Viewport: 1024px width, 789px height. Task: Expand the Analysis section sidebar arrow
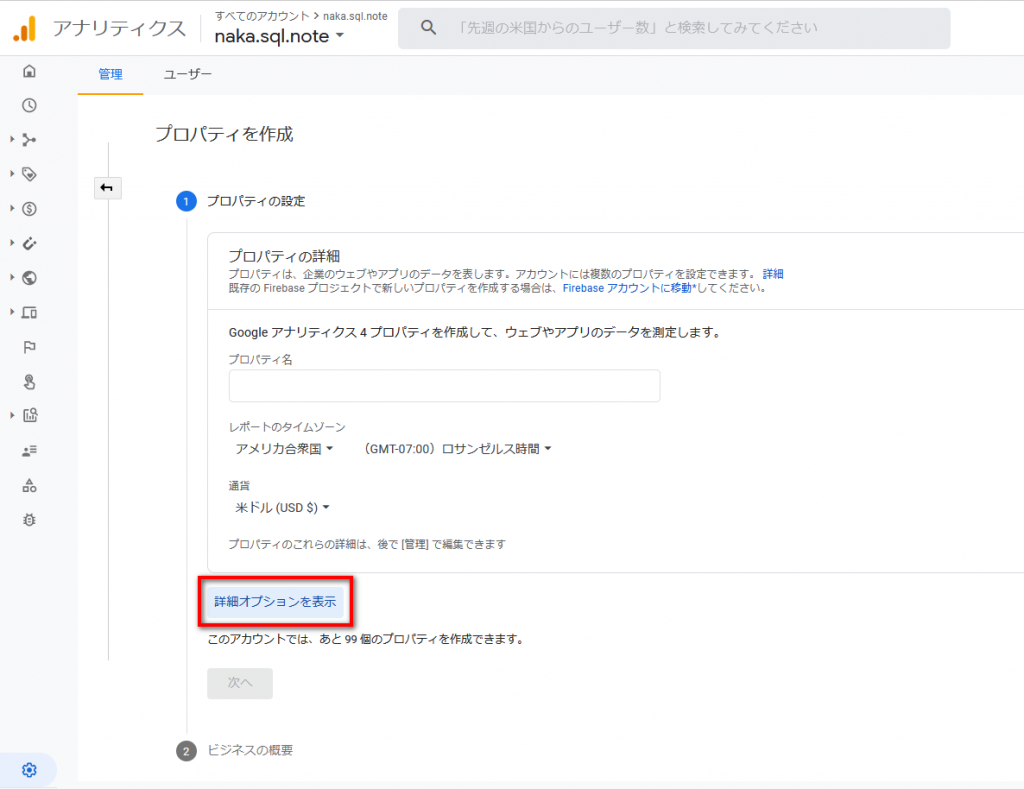click(x=12, y=415)
